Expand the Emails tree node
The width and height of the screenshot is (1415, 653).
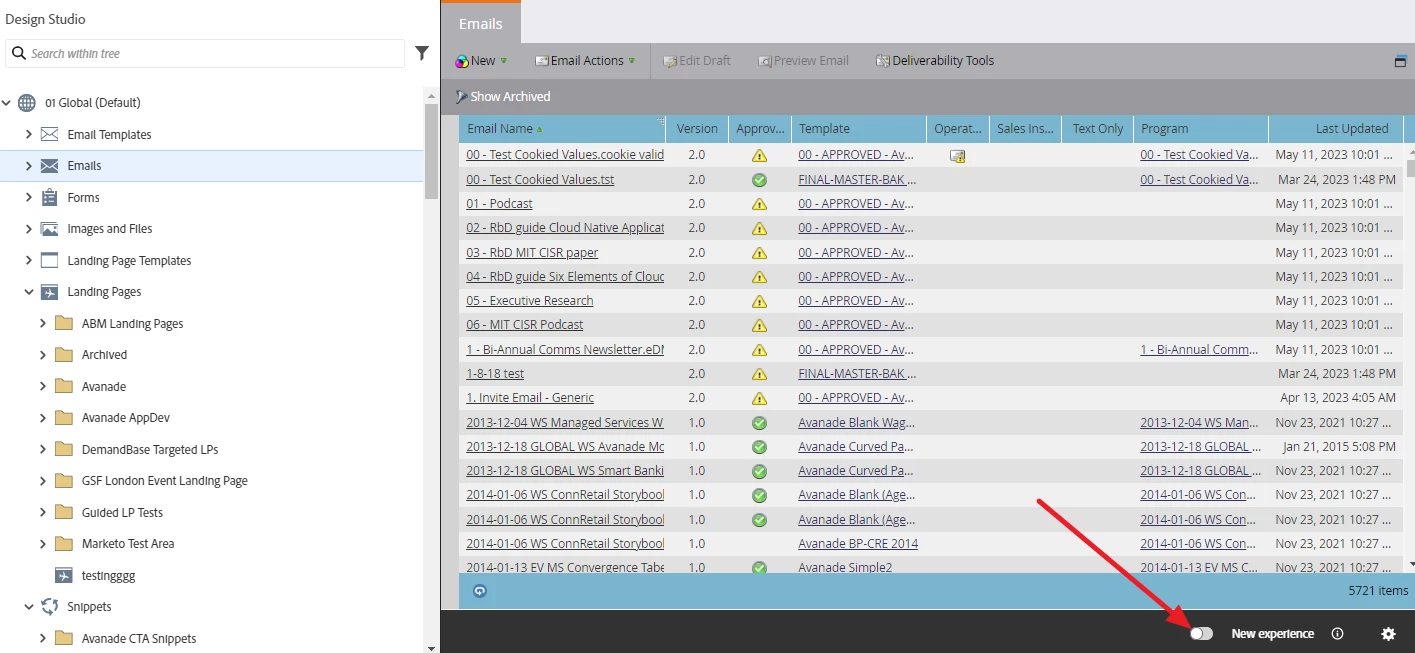[29, 166]
